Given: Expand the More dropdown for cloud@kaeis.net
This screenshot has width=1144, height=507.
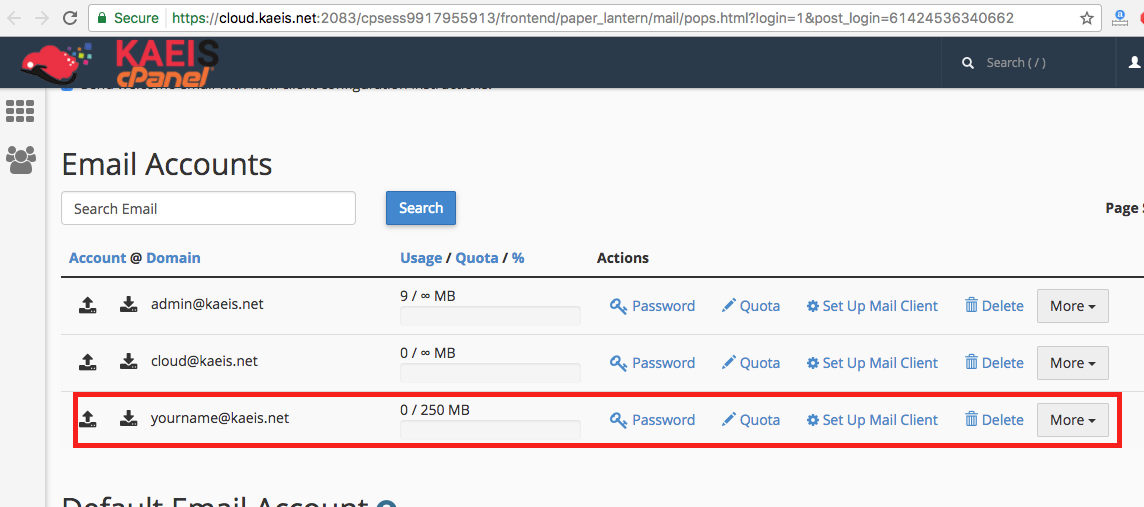Looking at the screenshot, I should pyautogui.click(x=1072, y=363).
